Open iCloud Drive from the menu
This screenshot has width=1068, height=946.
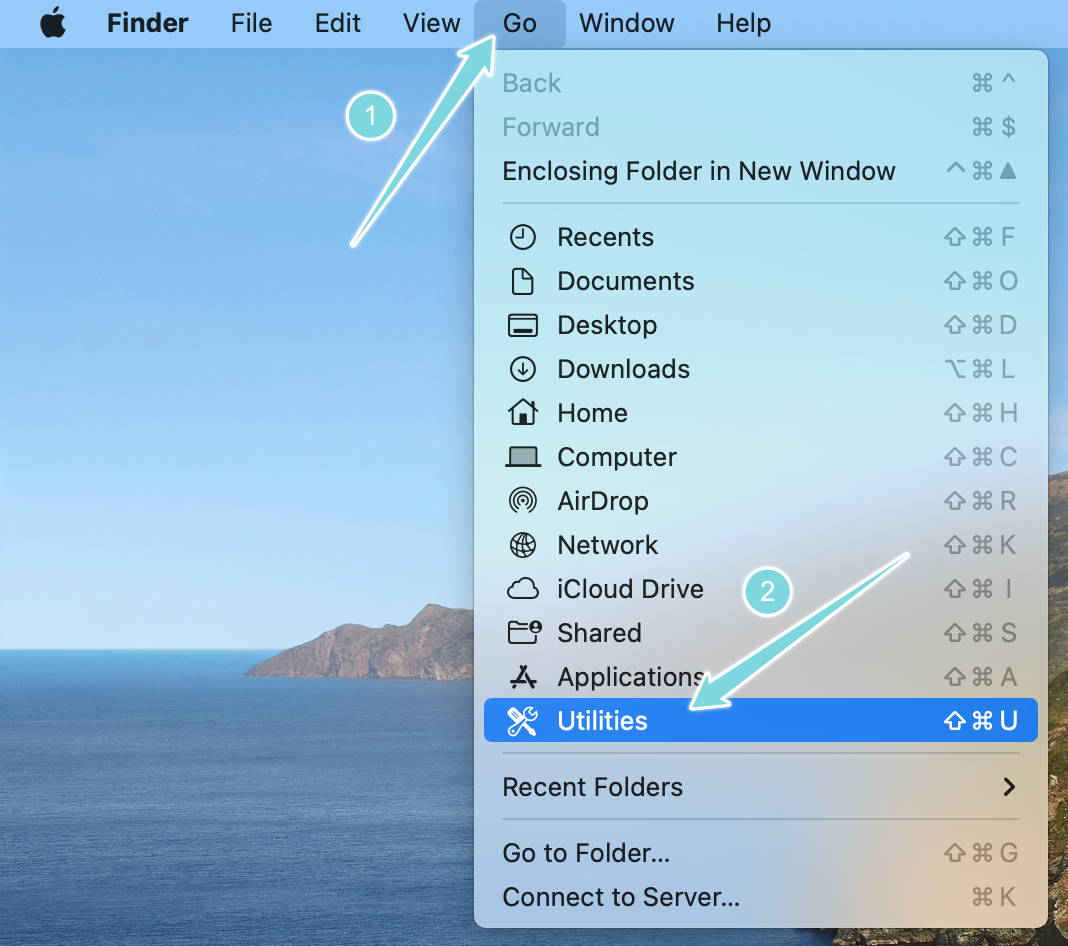click(x=761, y=589)
